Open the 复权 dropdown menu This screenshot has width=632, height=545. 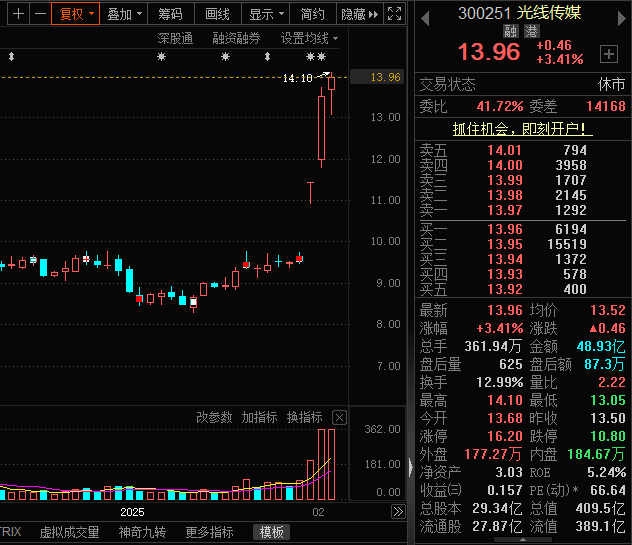point(76,14)
